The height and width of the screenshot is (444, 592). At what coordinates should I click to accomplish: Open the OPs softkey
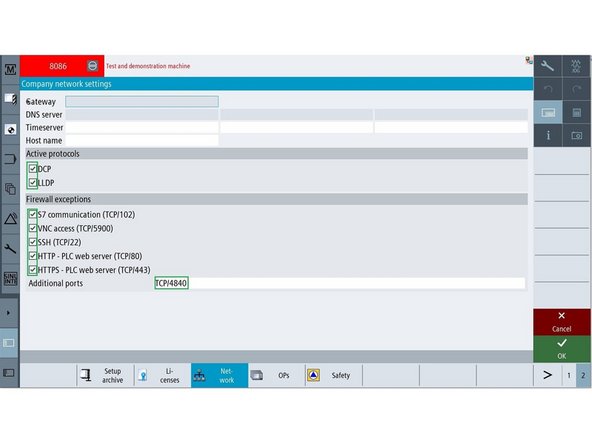point(277,375)
